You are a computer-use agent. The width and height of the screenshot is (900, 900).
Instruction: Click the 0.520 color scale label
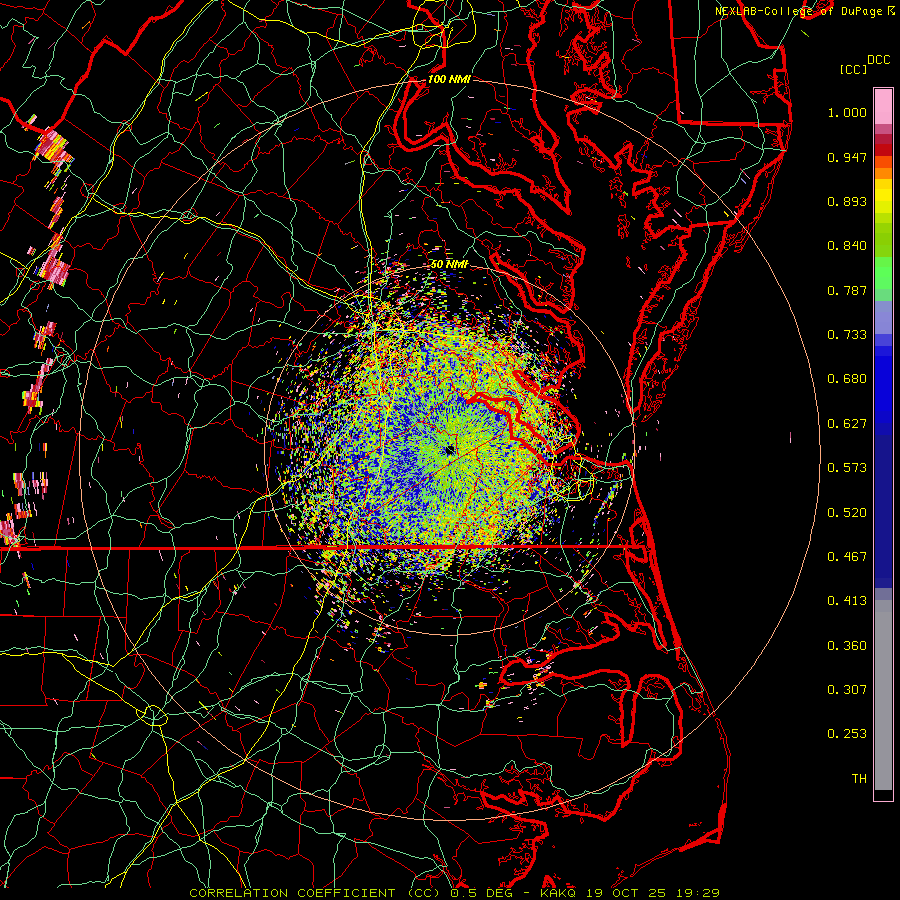[x=847, y=513]
